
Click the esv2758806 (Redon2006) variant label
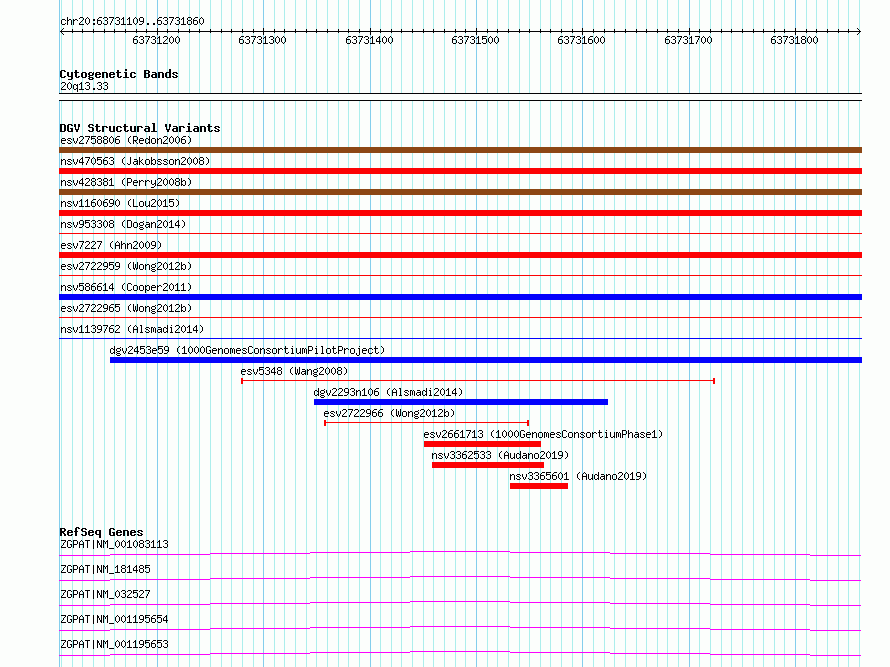coord(126,140)
